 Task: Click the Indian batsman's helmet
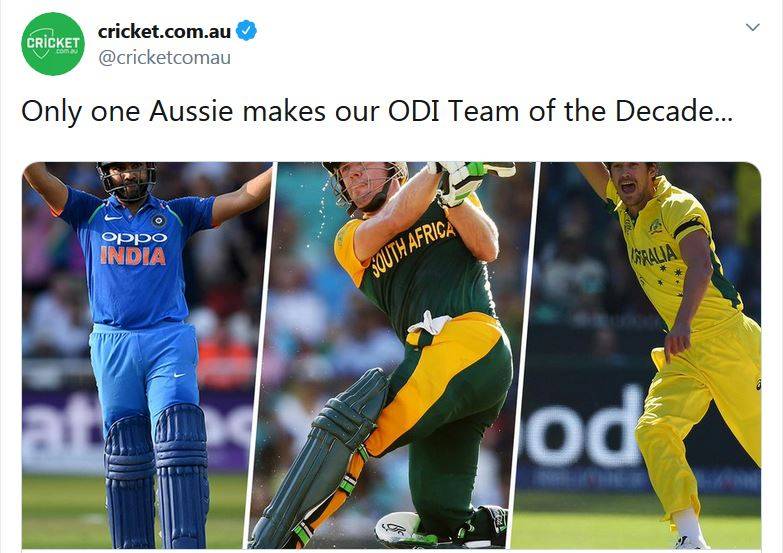(127, 177)
